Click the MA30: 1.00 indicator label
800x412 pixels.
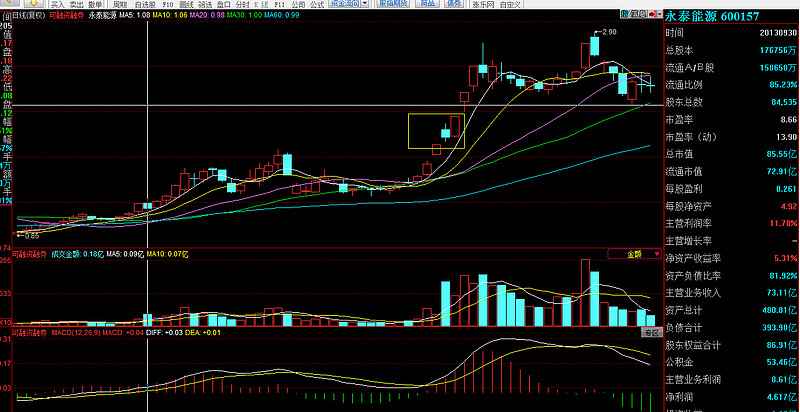tap(244, 15)
